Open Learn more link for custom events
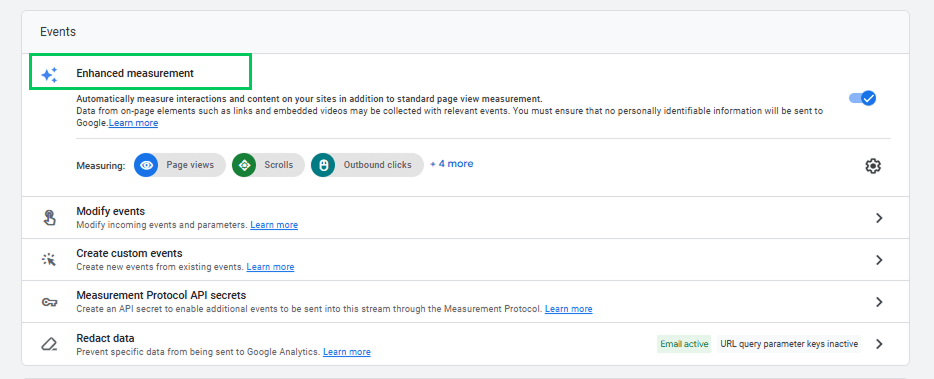The width and height of the screenshot is (934, 379). tap(270, 267)
